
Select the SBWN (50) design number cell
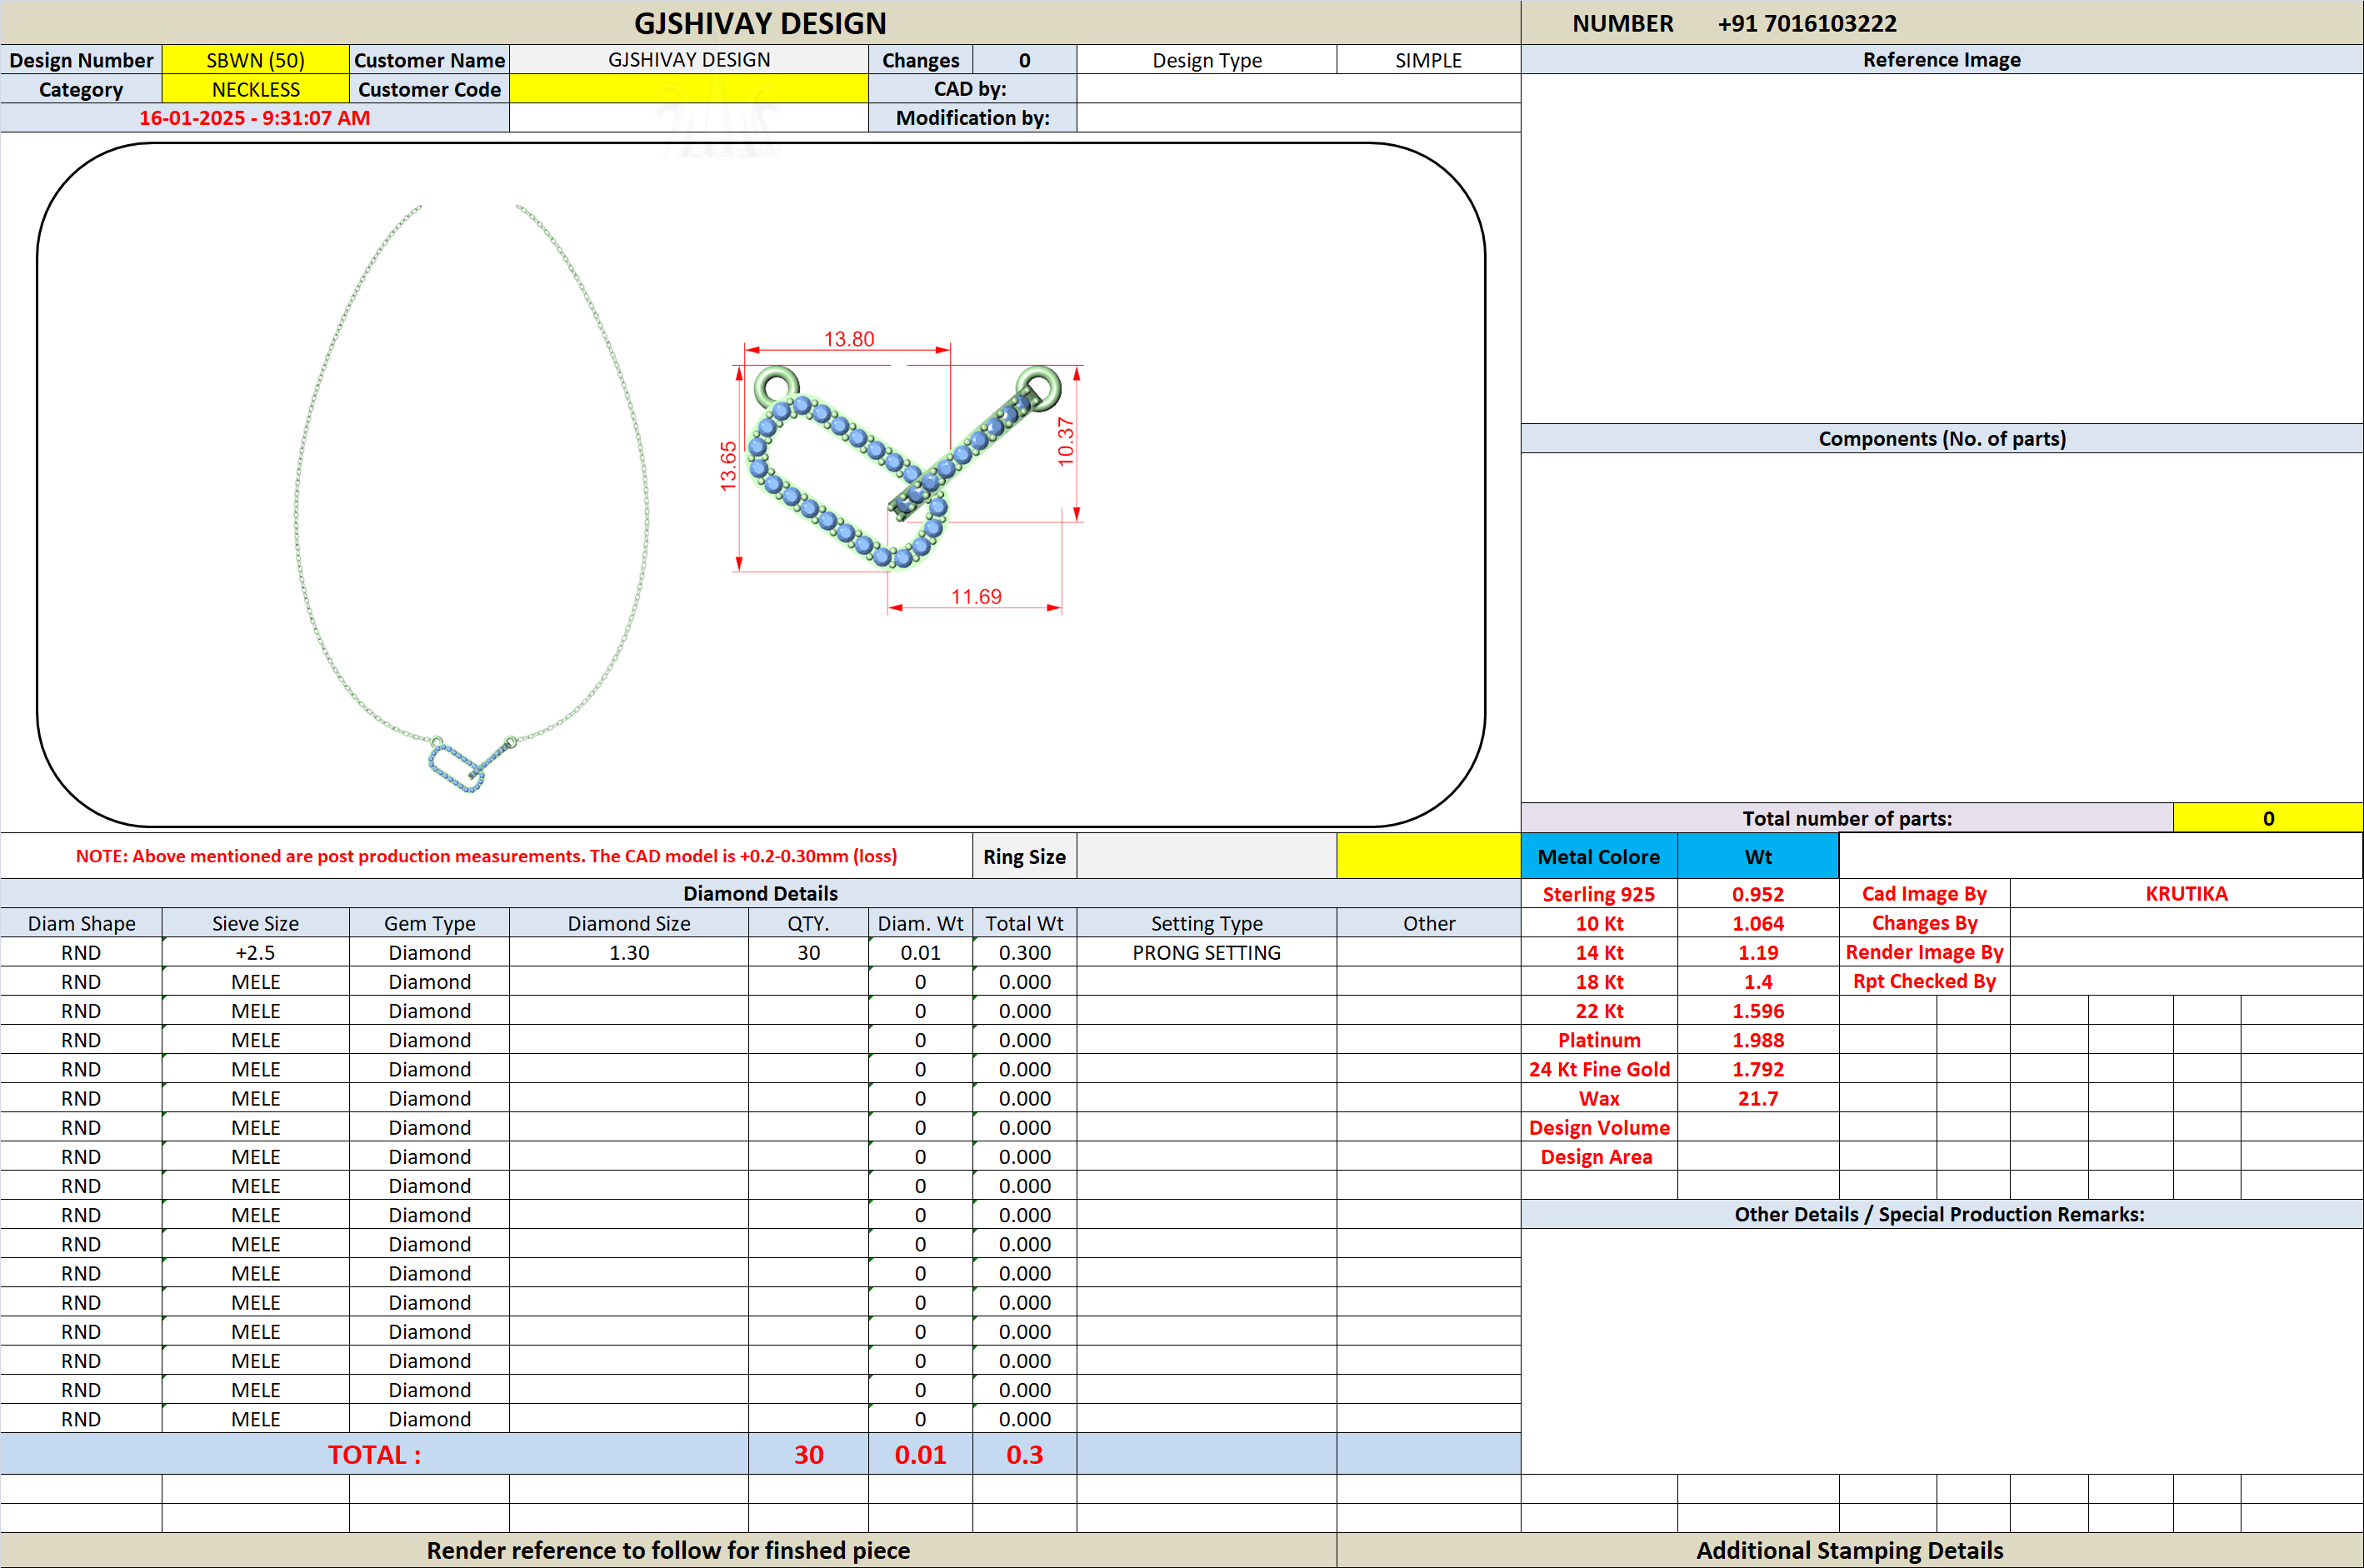pyautogui.click(x=255, y=60)
